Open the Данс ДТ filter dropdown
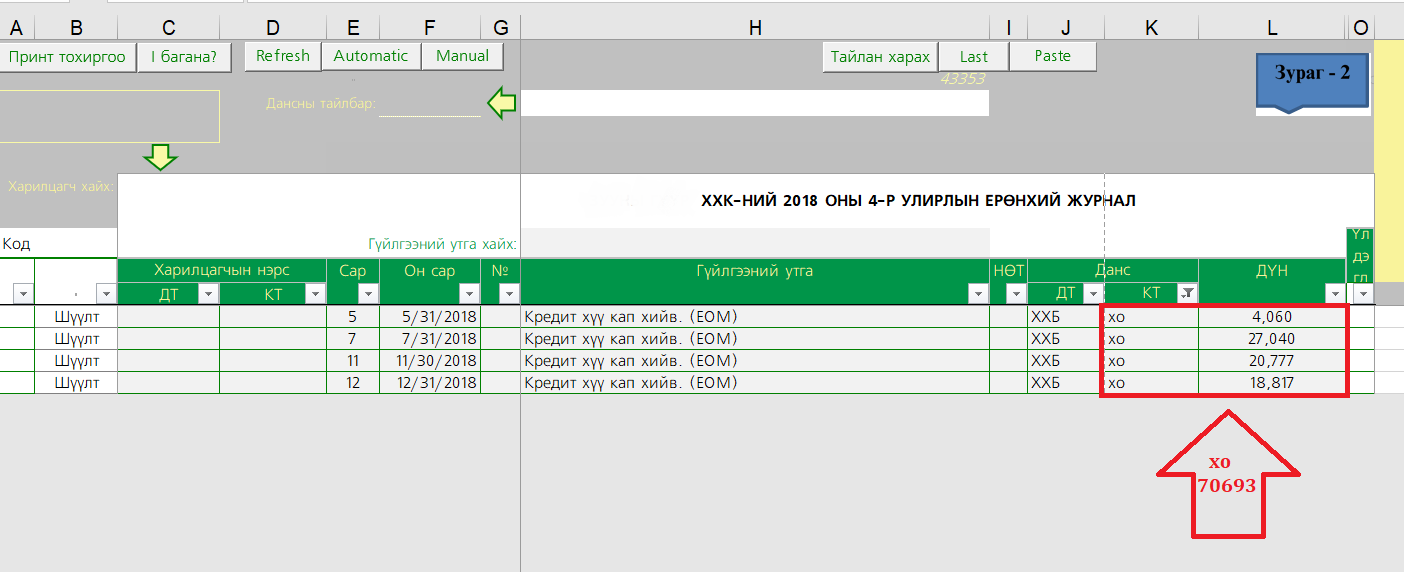1404x572 pixels. coord(1094,293)
